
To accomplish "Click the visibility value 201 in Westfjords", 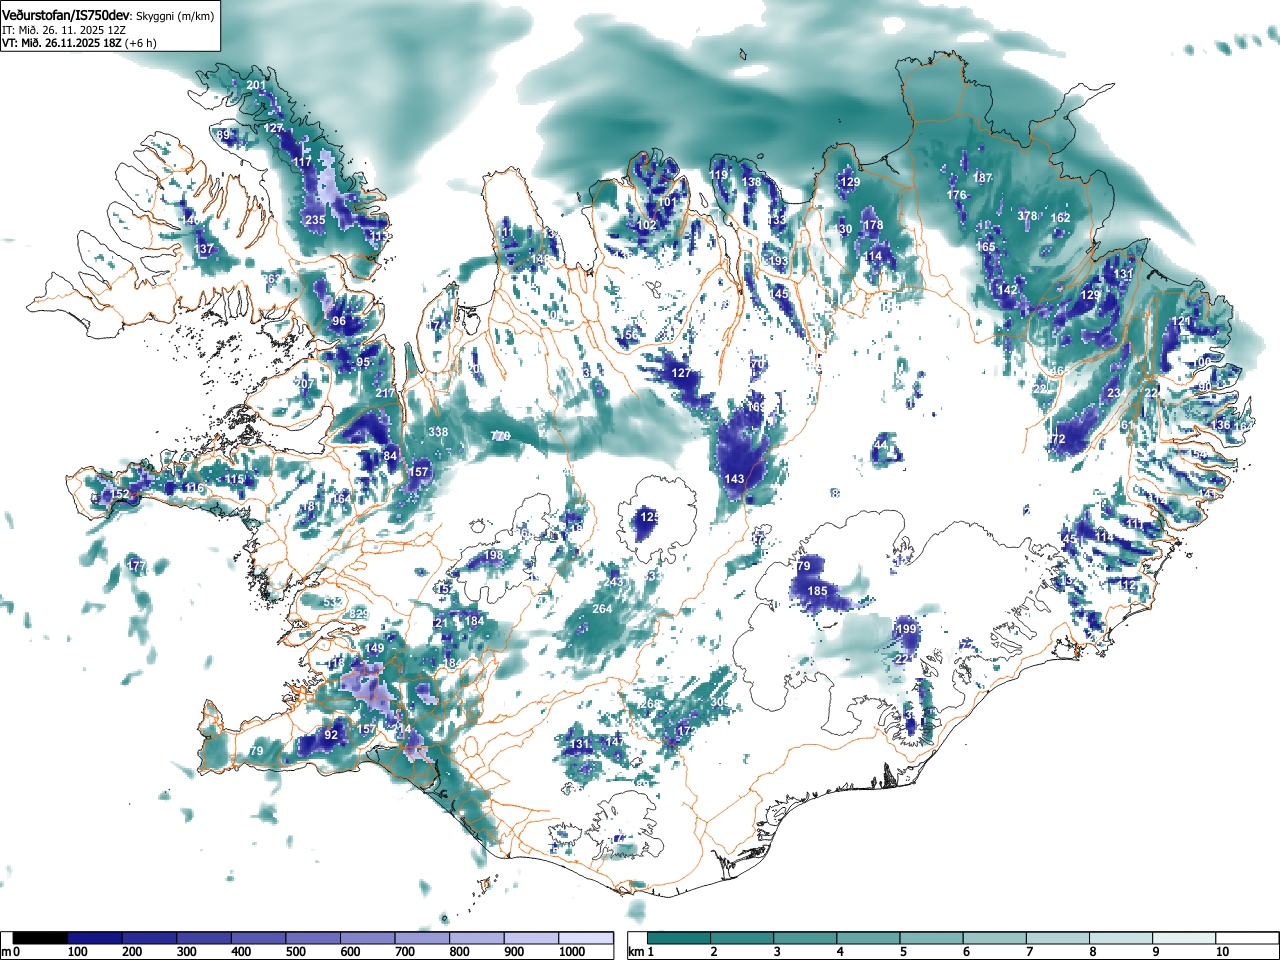I will (x=256, y=86).
